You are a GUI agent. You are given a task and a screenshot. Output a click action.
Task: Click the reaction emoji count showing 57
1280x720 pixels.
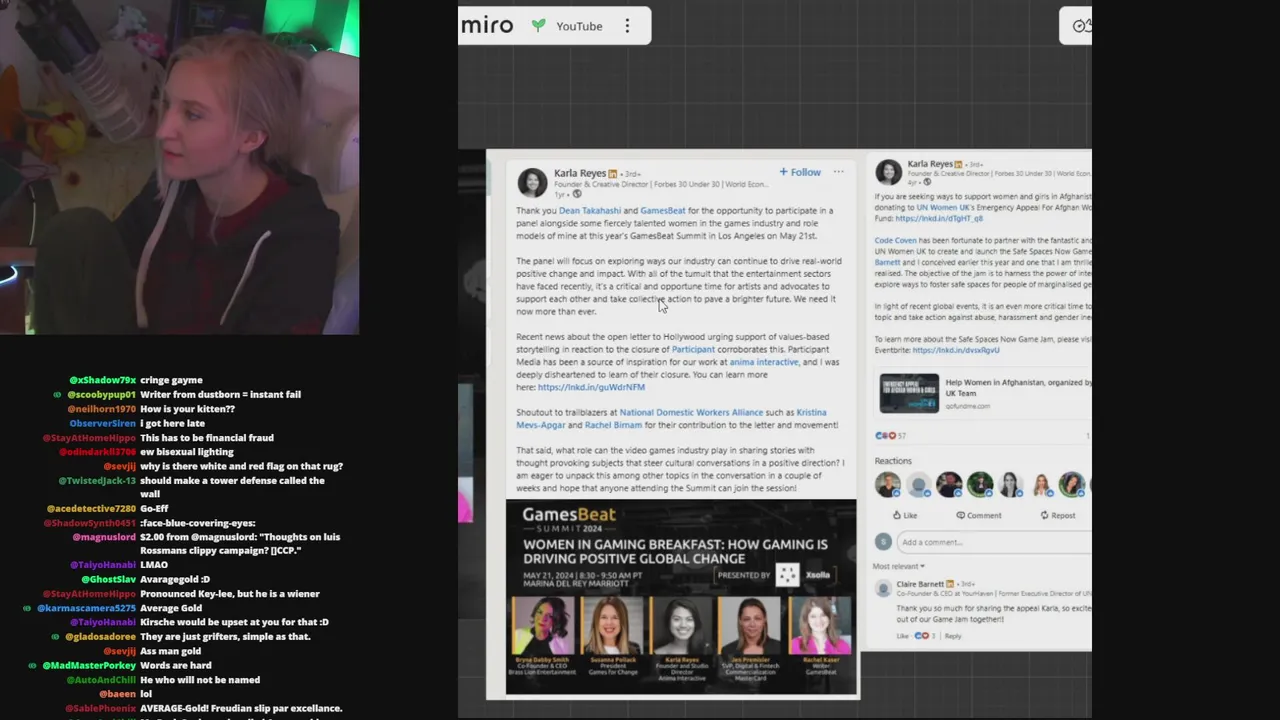point(890,436)
